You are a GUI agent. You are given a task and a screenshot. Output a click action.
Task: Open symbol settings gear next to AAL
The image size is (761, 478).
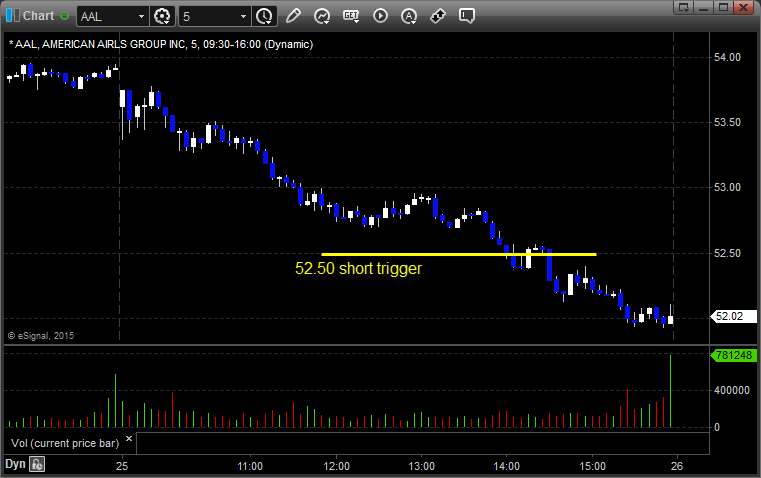click(x=162, y=16)
